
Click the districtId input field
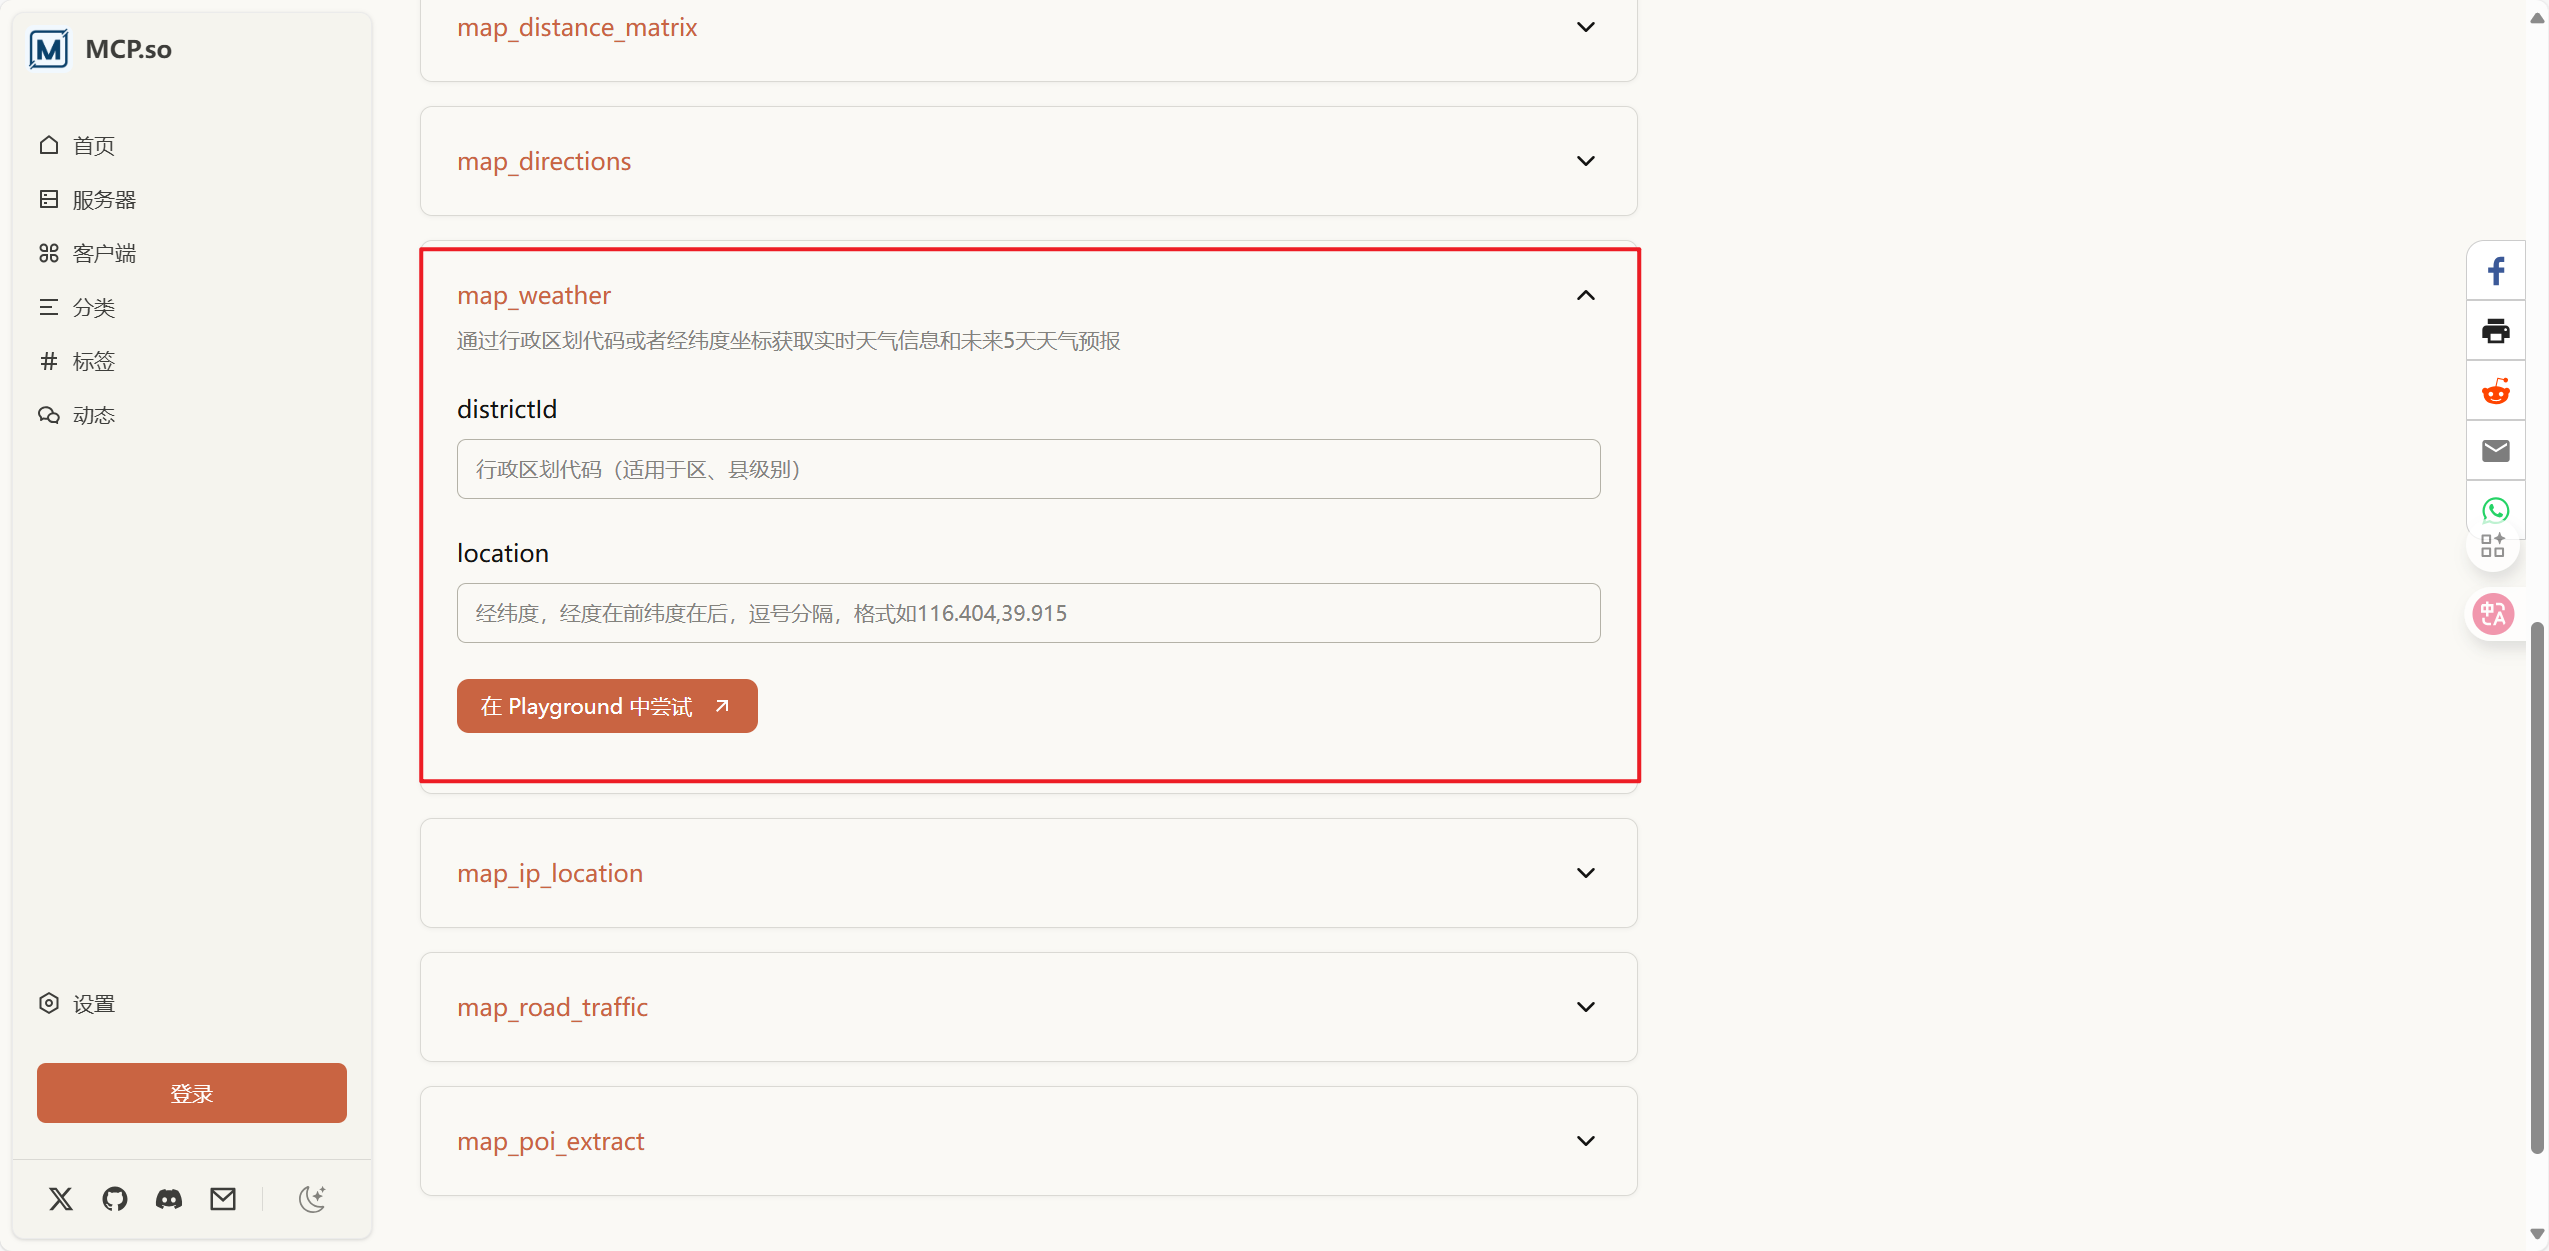click(x=1028, y=469)
